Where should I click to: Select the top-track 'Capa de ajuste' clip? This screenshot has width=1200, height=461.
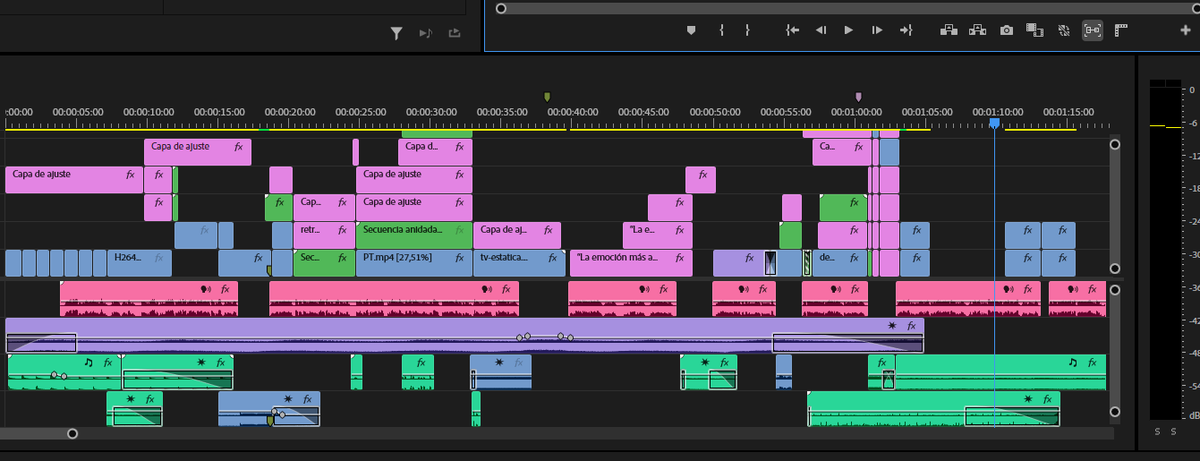(198, 152)
